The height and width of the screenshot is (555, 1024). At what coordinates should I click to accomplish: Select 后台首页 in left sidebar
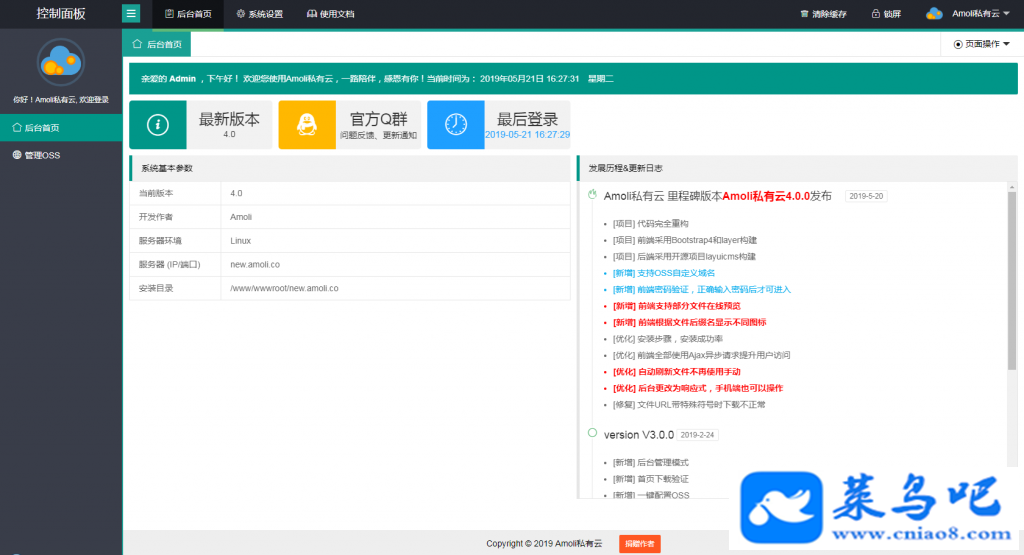coord(61,127)
